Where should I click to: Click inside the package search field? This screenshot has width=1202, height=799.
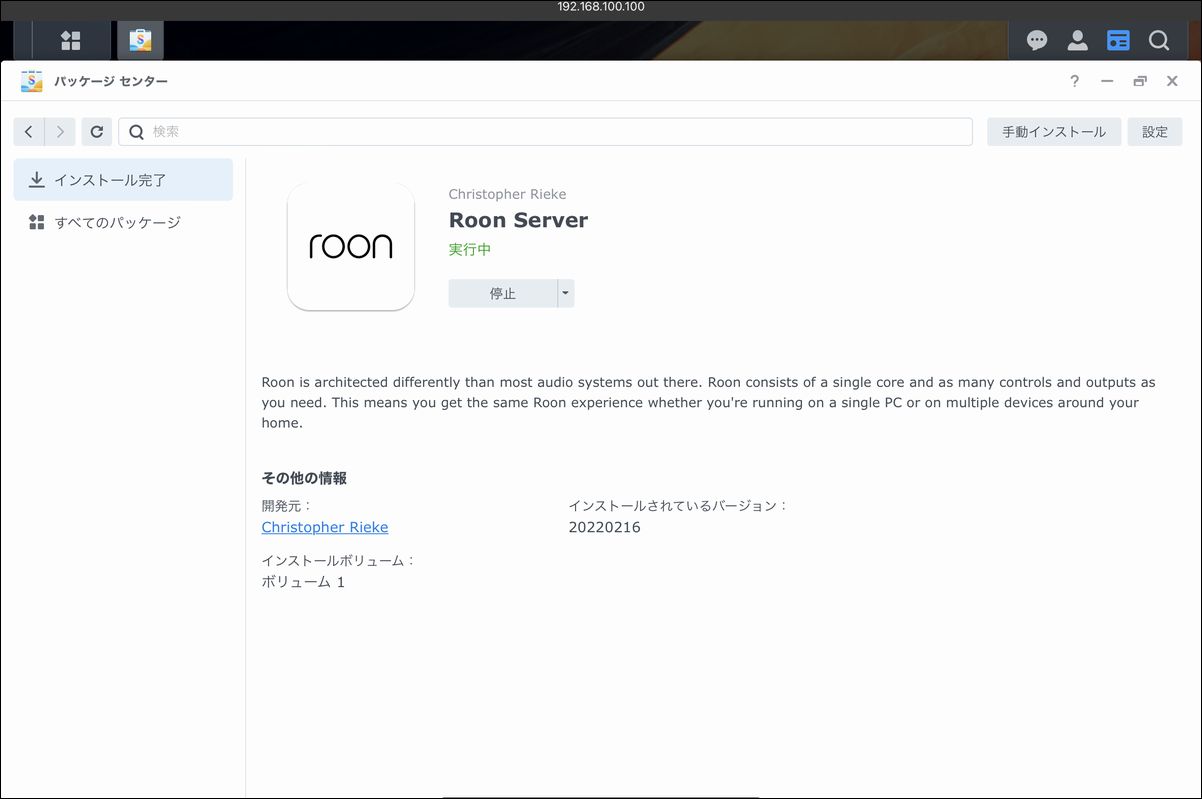(x=546, y=132)
